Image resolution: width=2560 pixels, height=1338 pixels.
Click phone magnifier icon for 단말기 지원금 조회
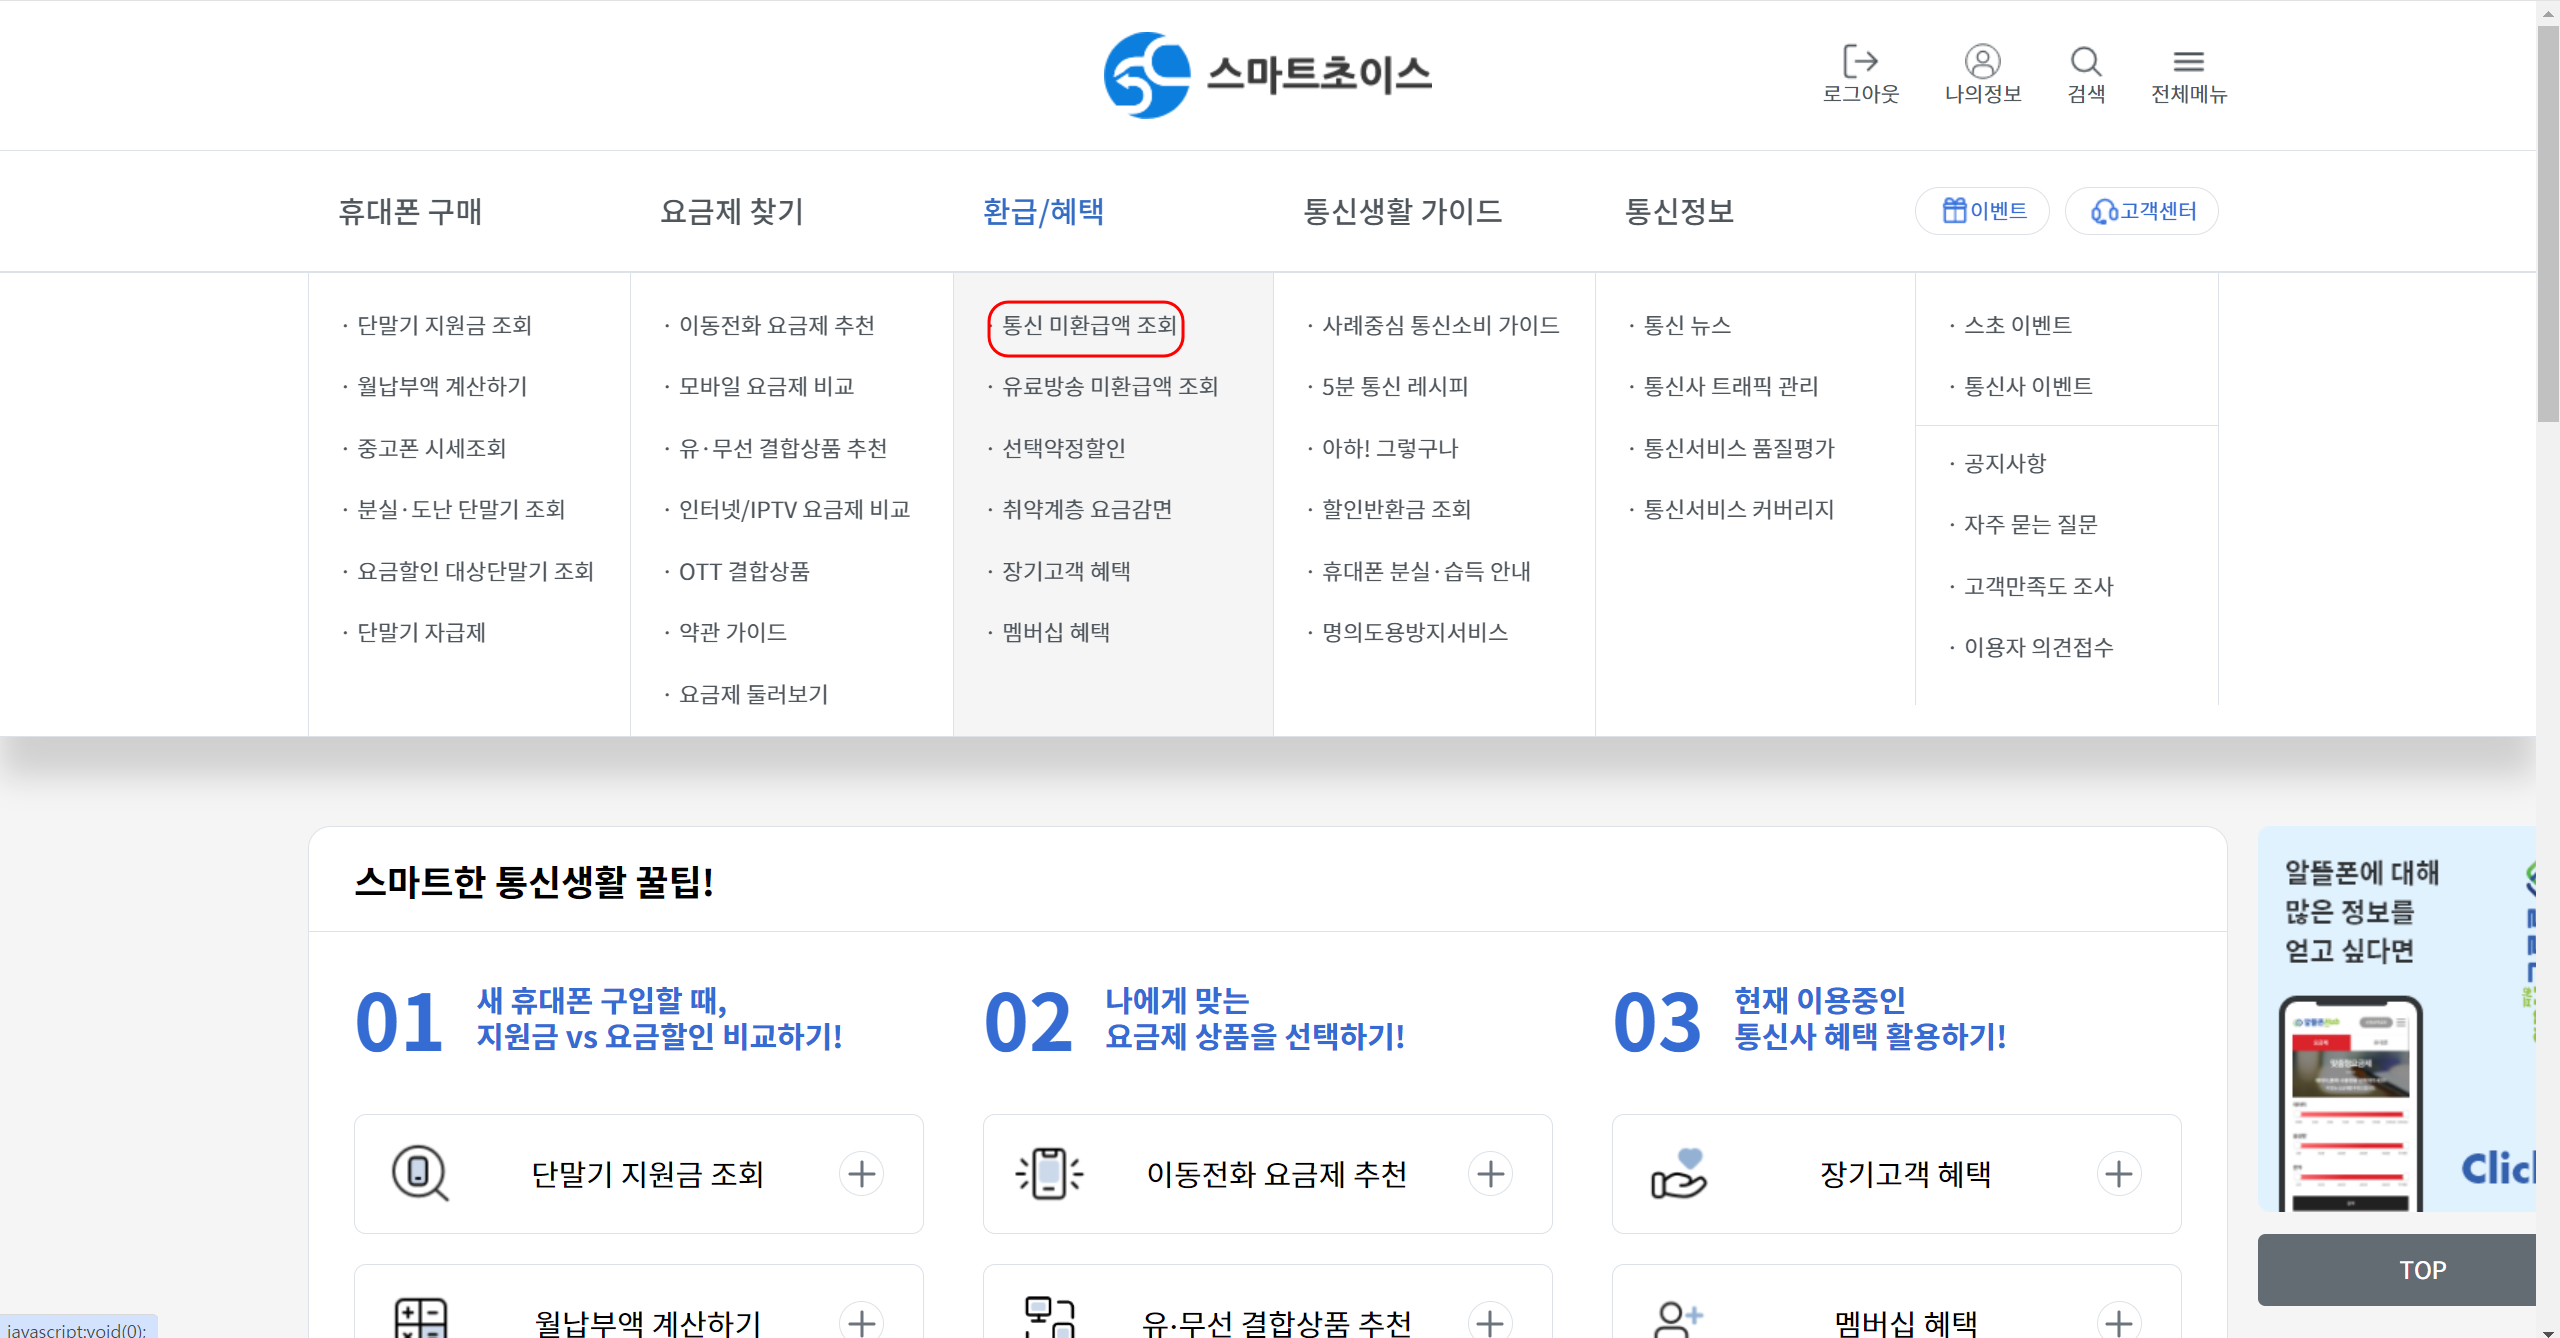[x=420, y=1173]
